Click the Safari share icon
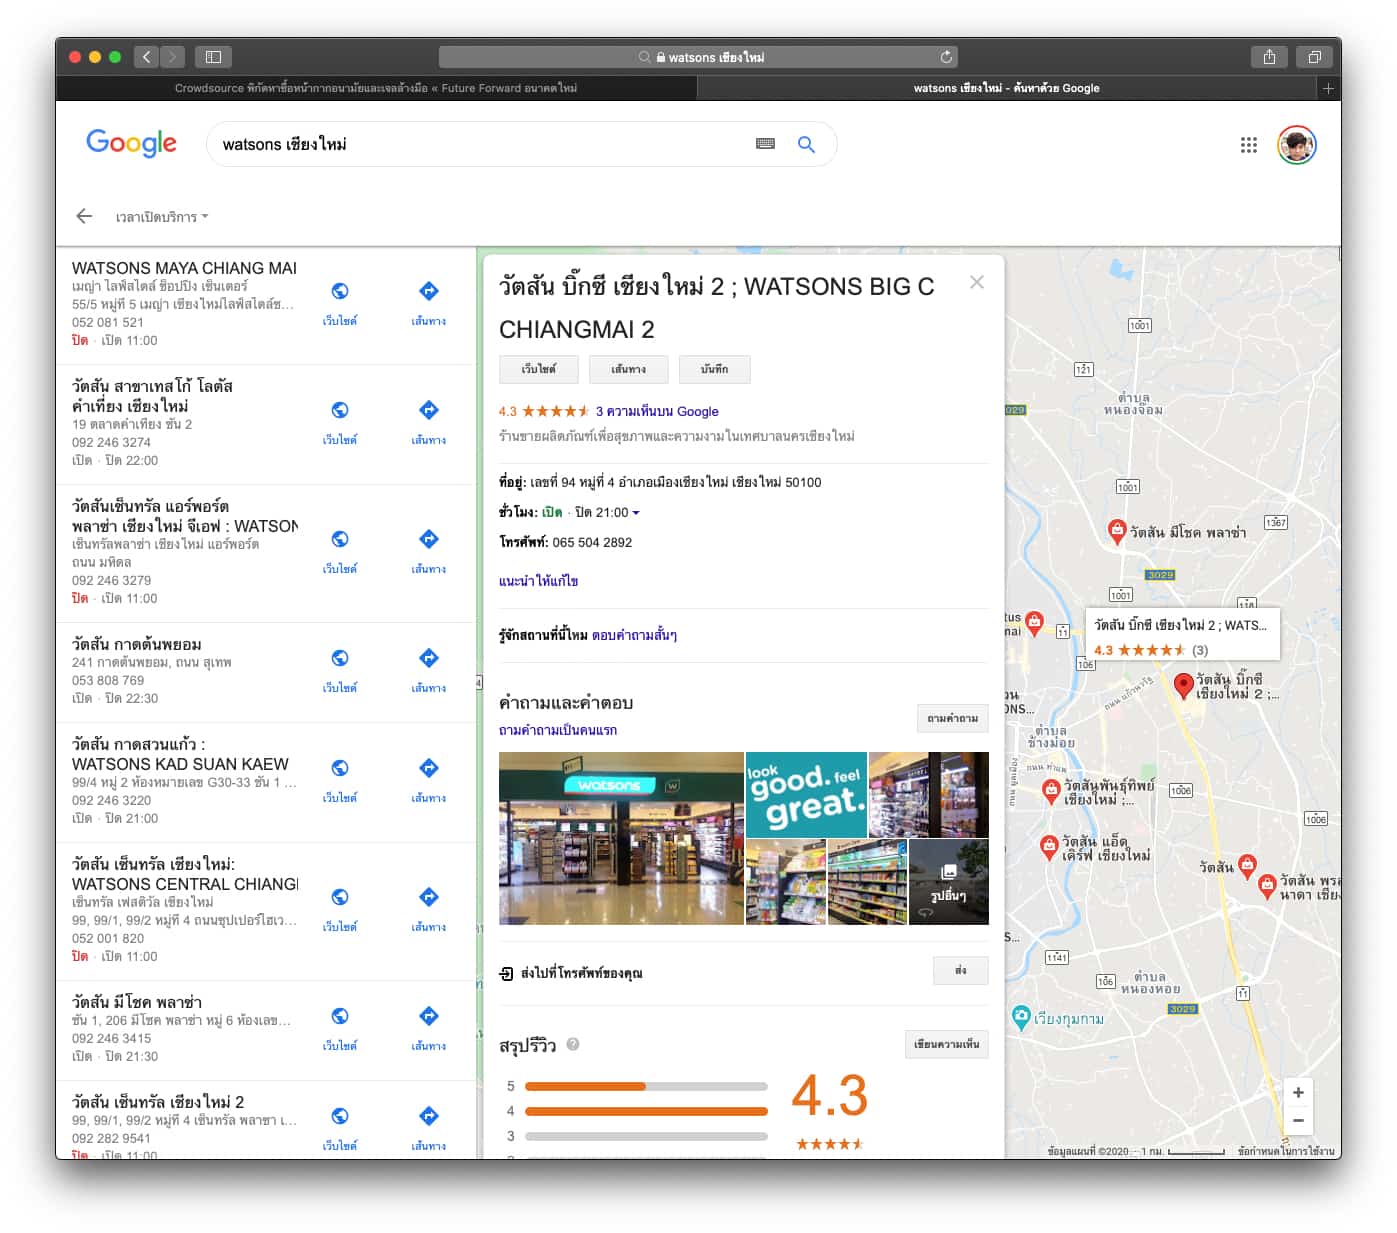Viewport: 1397px width, 1233px height. point(1269,57)
